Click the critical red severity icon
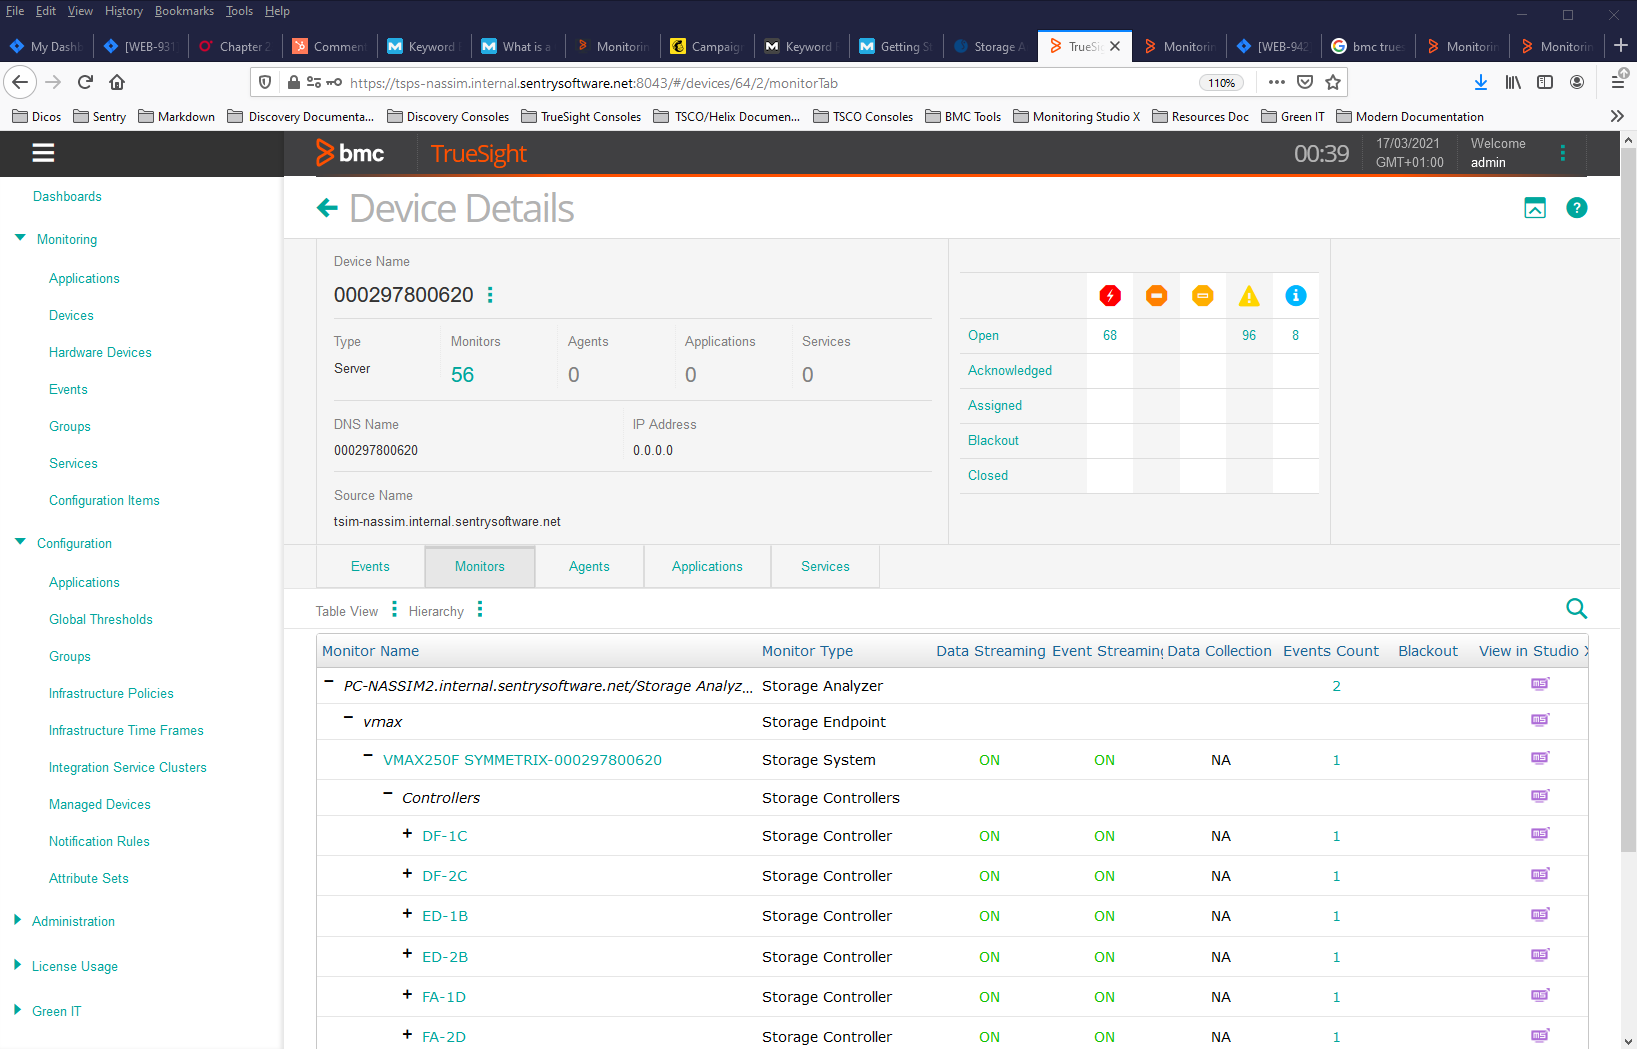Image resolution: width=1637 pixels, height=1049 pixels. pyautogui.click(x=1110, y=296)
